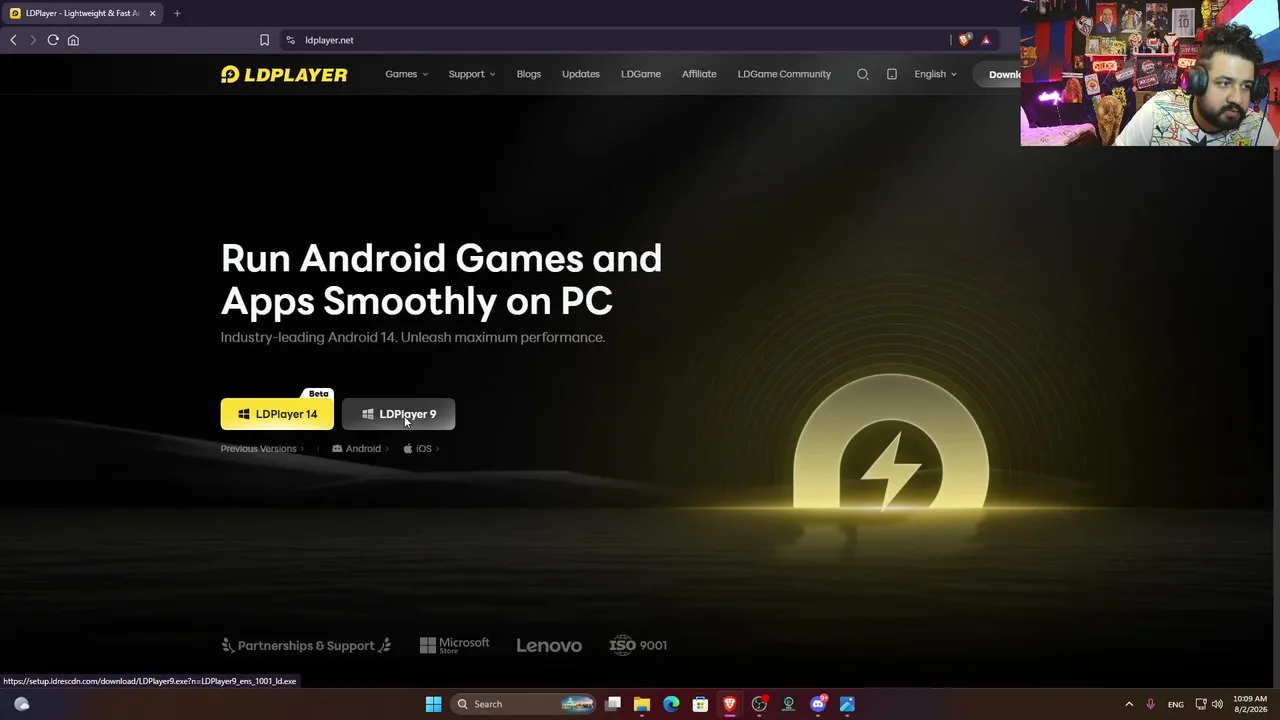Click the browser forward arrow
1280x720 pixels.
tap(32, 40)
